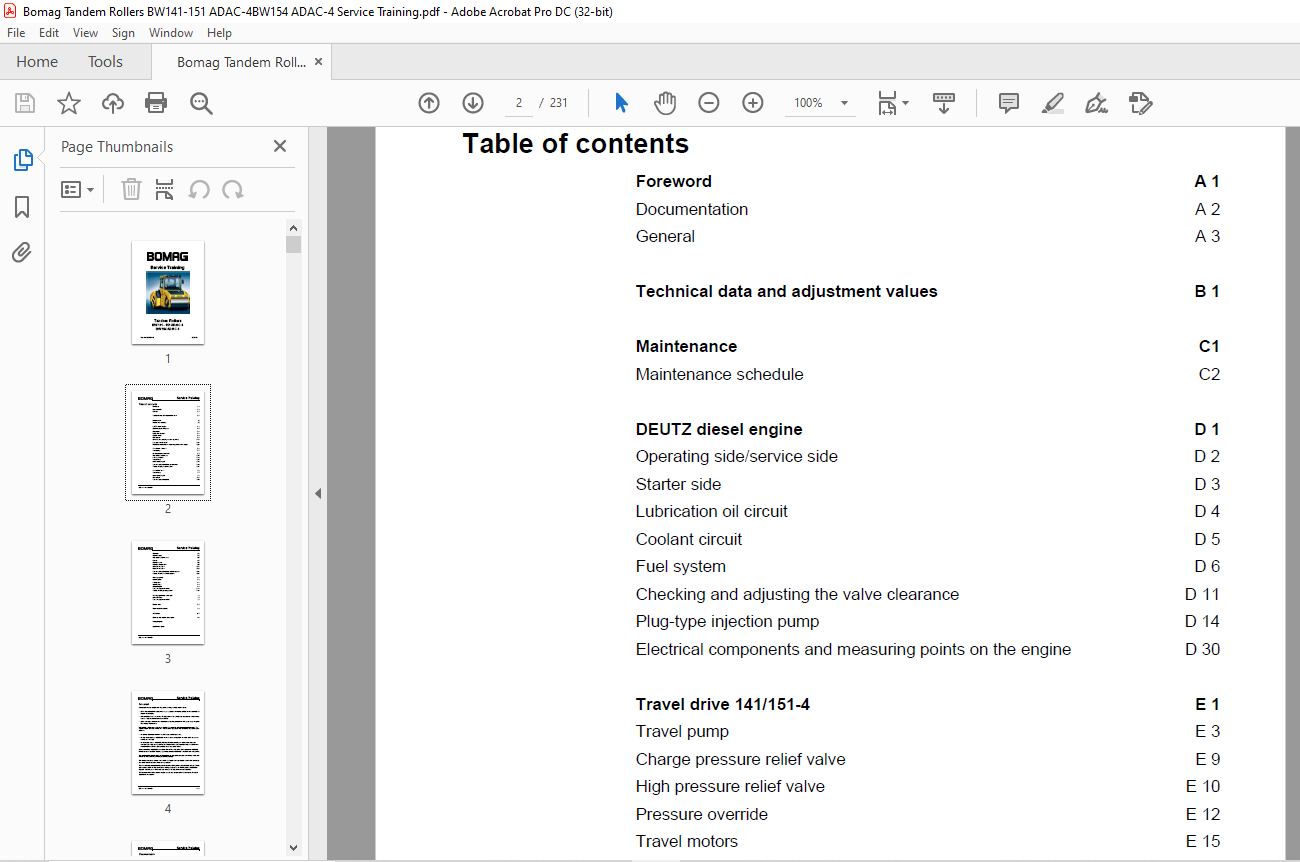Click 'Documentation' contents entry

(692, 209)
